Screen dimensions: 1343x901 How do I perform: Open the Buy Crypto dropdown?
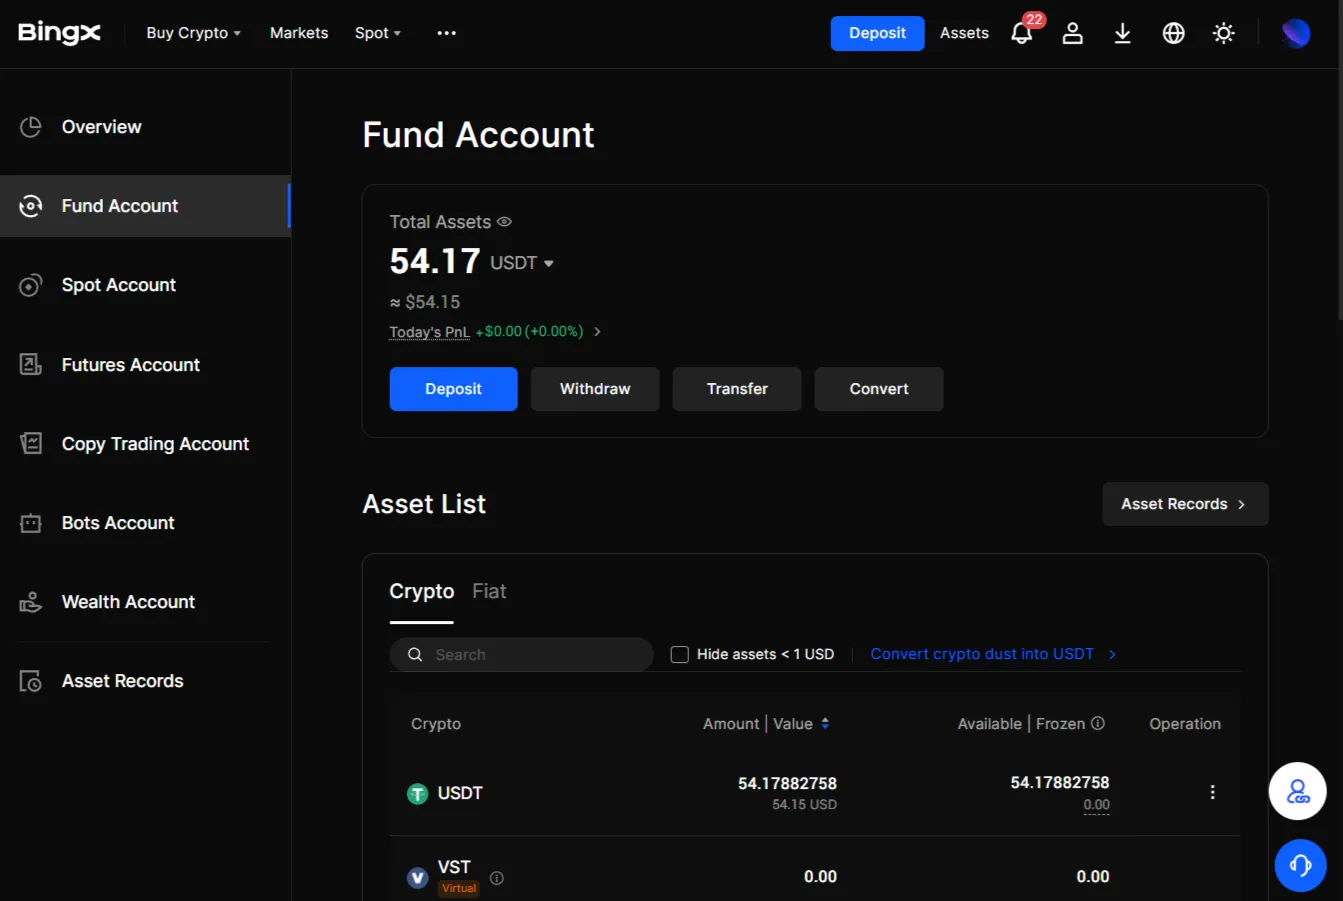pyautogui.click(x=192, y=33)
